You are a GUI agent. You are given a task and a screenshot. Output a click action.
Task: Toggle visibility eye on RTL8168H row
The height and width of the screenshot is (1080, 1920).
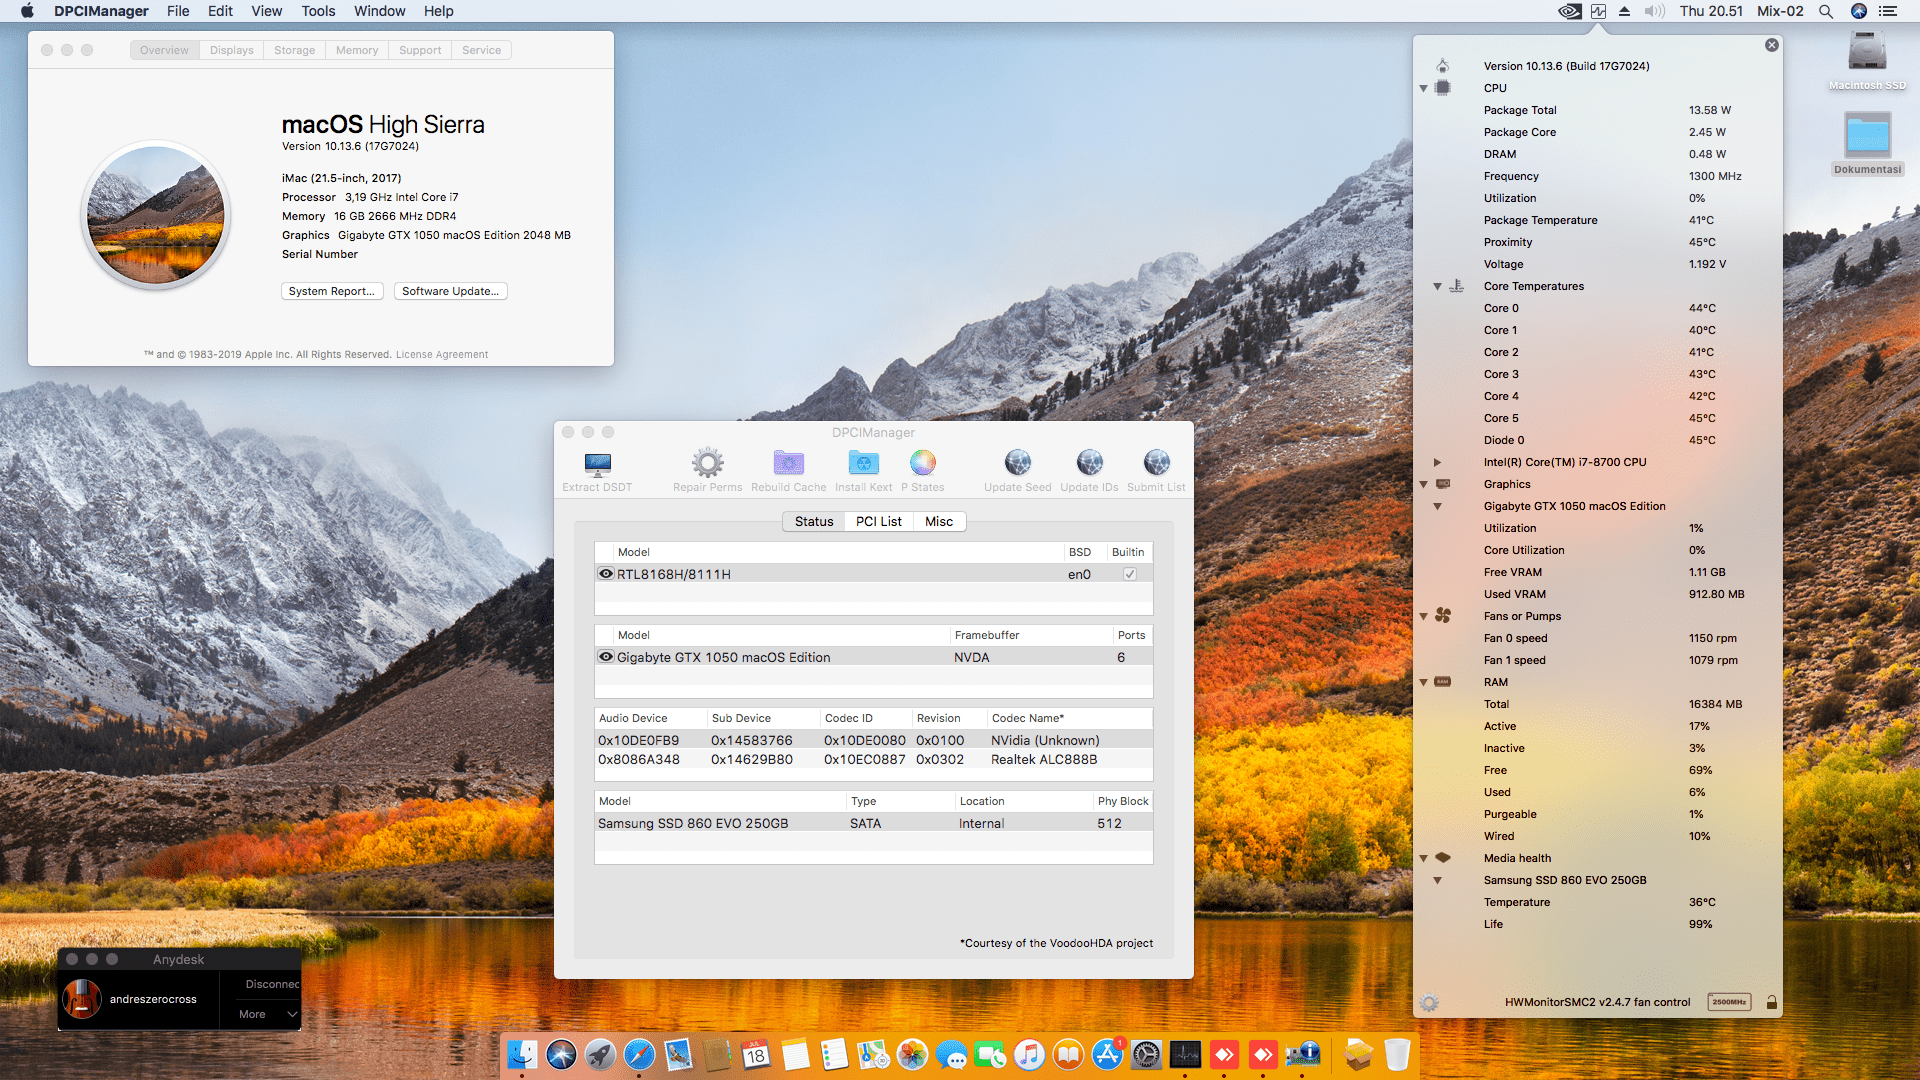tap(605, 574)
